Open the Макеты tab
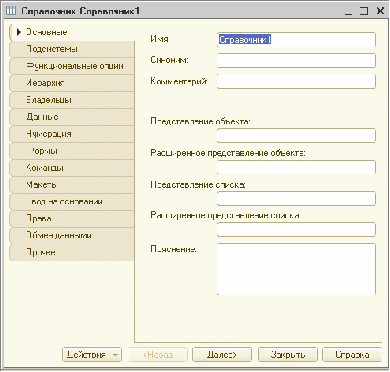Image resolution: width=390 pixels, height=372 pixels. tap(72, 185)
